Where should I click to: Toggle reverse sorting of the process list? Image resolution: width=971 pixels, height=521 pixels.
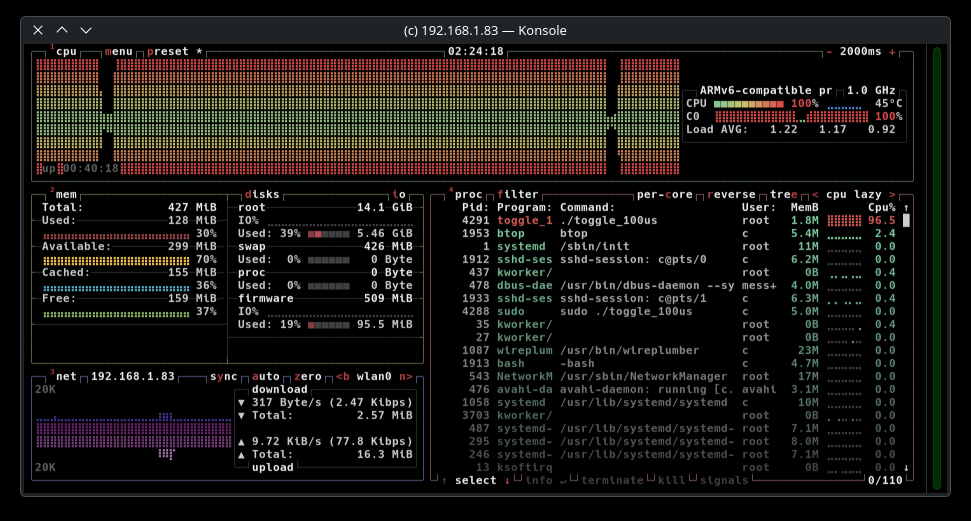[x=732, y=195]
